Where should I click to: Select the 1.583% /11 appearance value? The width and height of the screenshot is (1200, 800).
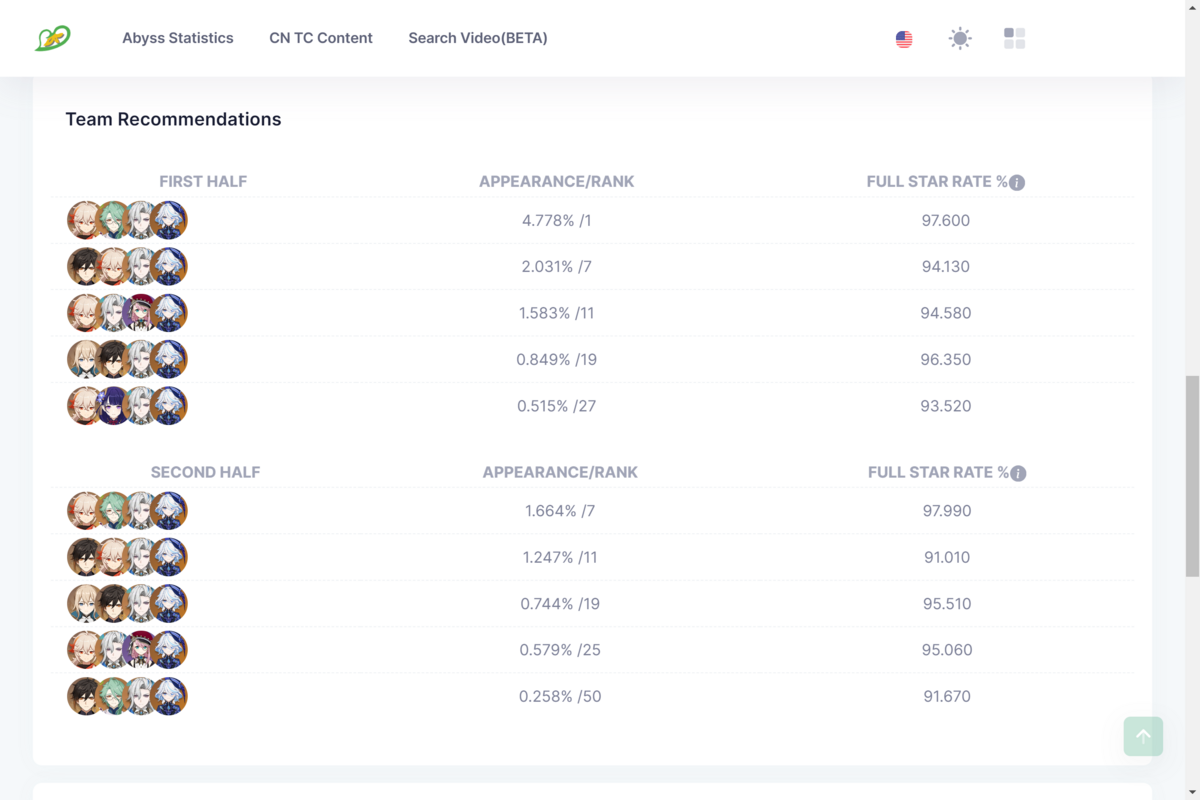[x=557, y=313]
